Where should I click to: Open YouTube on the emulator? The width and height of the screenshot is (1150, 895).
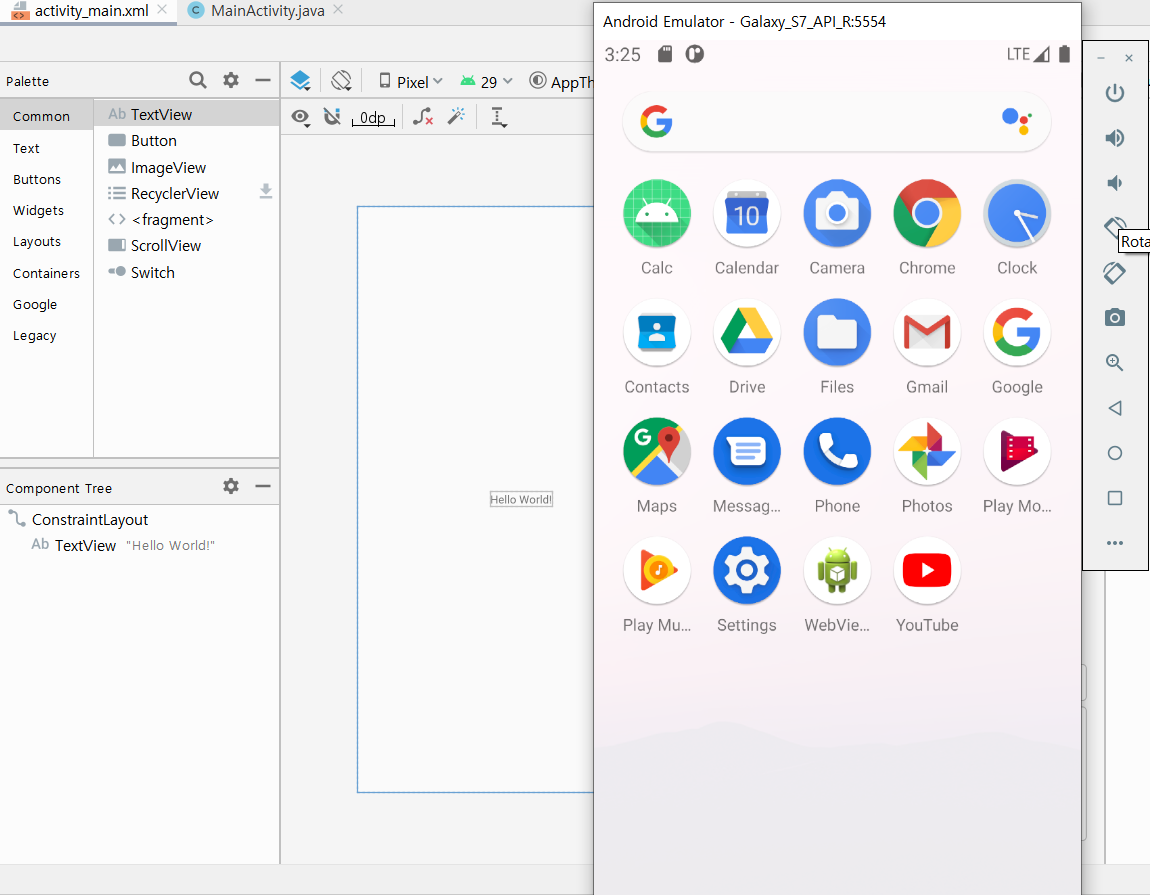[x=927, y=571]
